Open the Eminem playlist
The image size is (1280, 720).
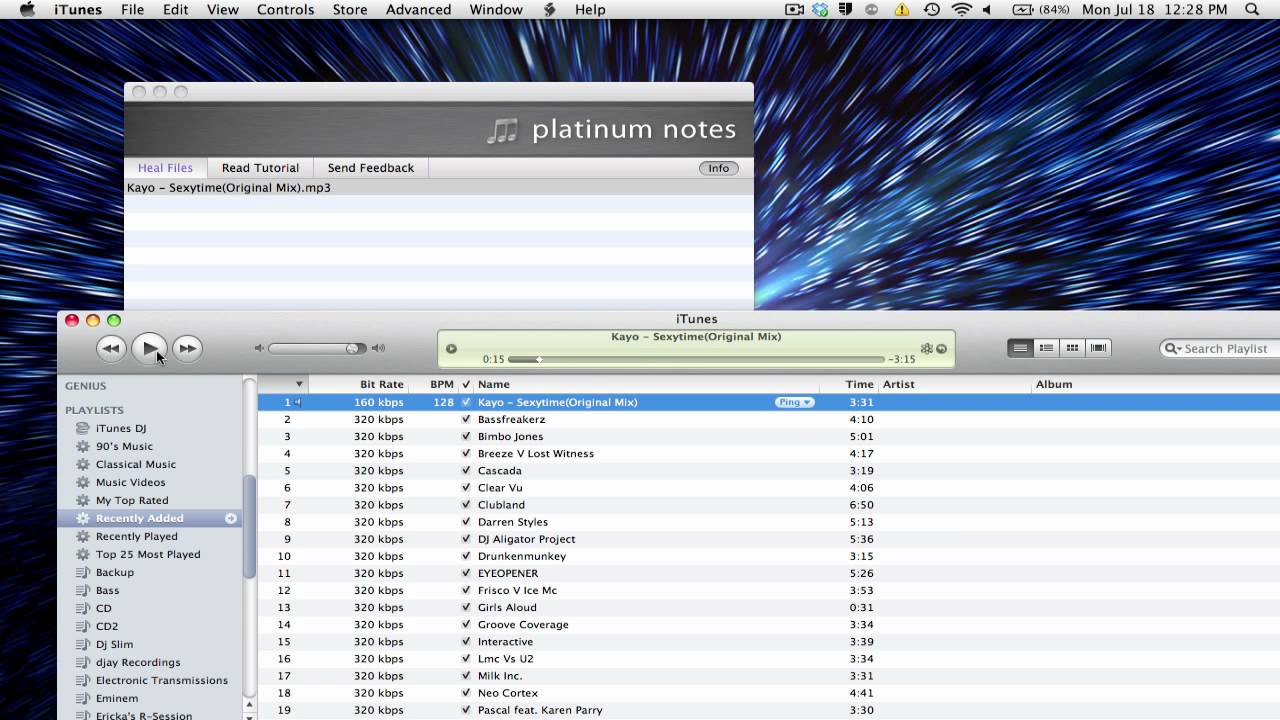(x=117, y=698)
